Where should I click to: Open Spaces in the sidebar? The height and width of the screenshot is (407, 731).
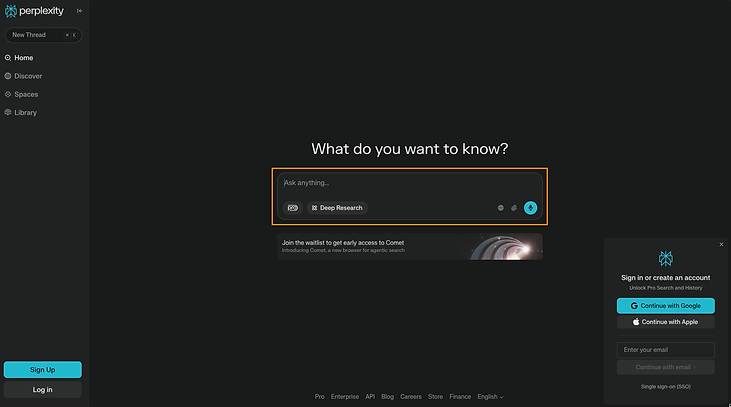pyautogui.click(x=21, y=94)
